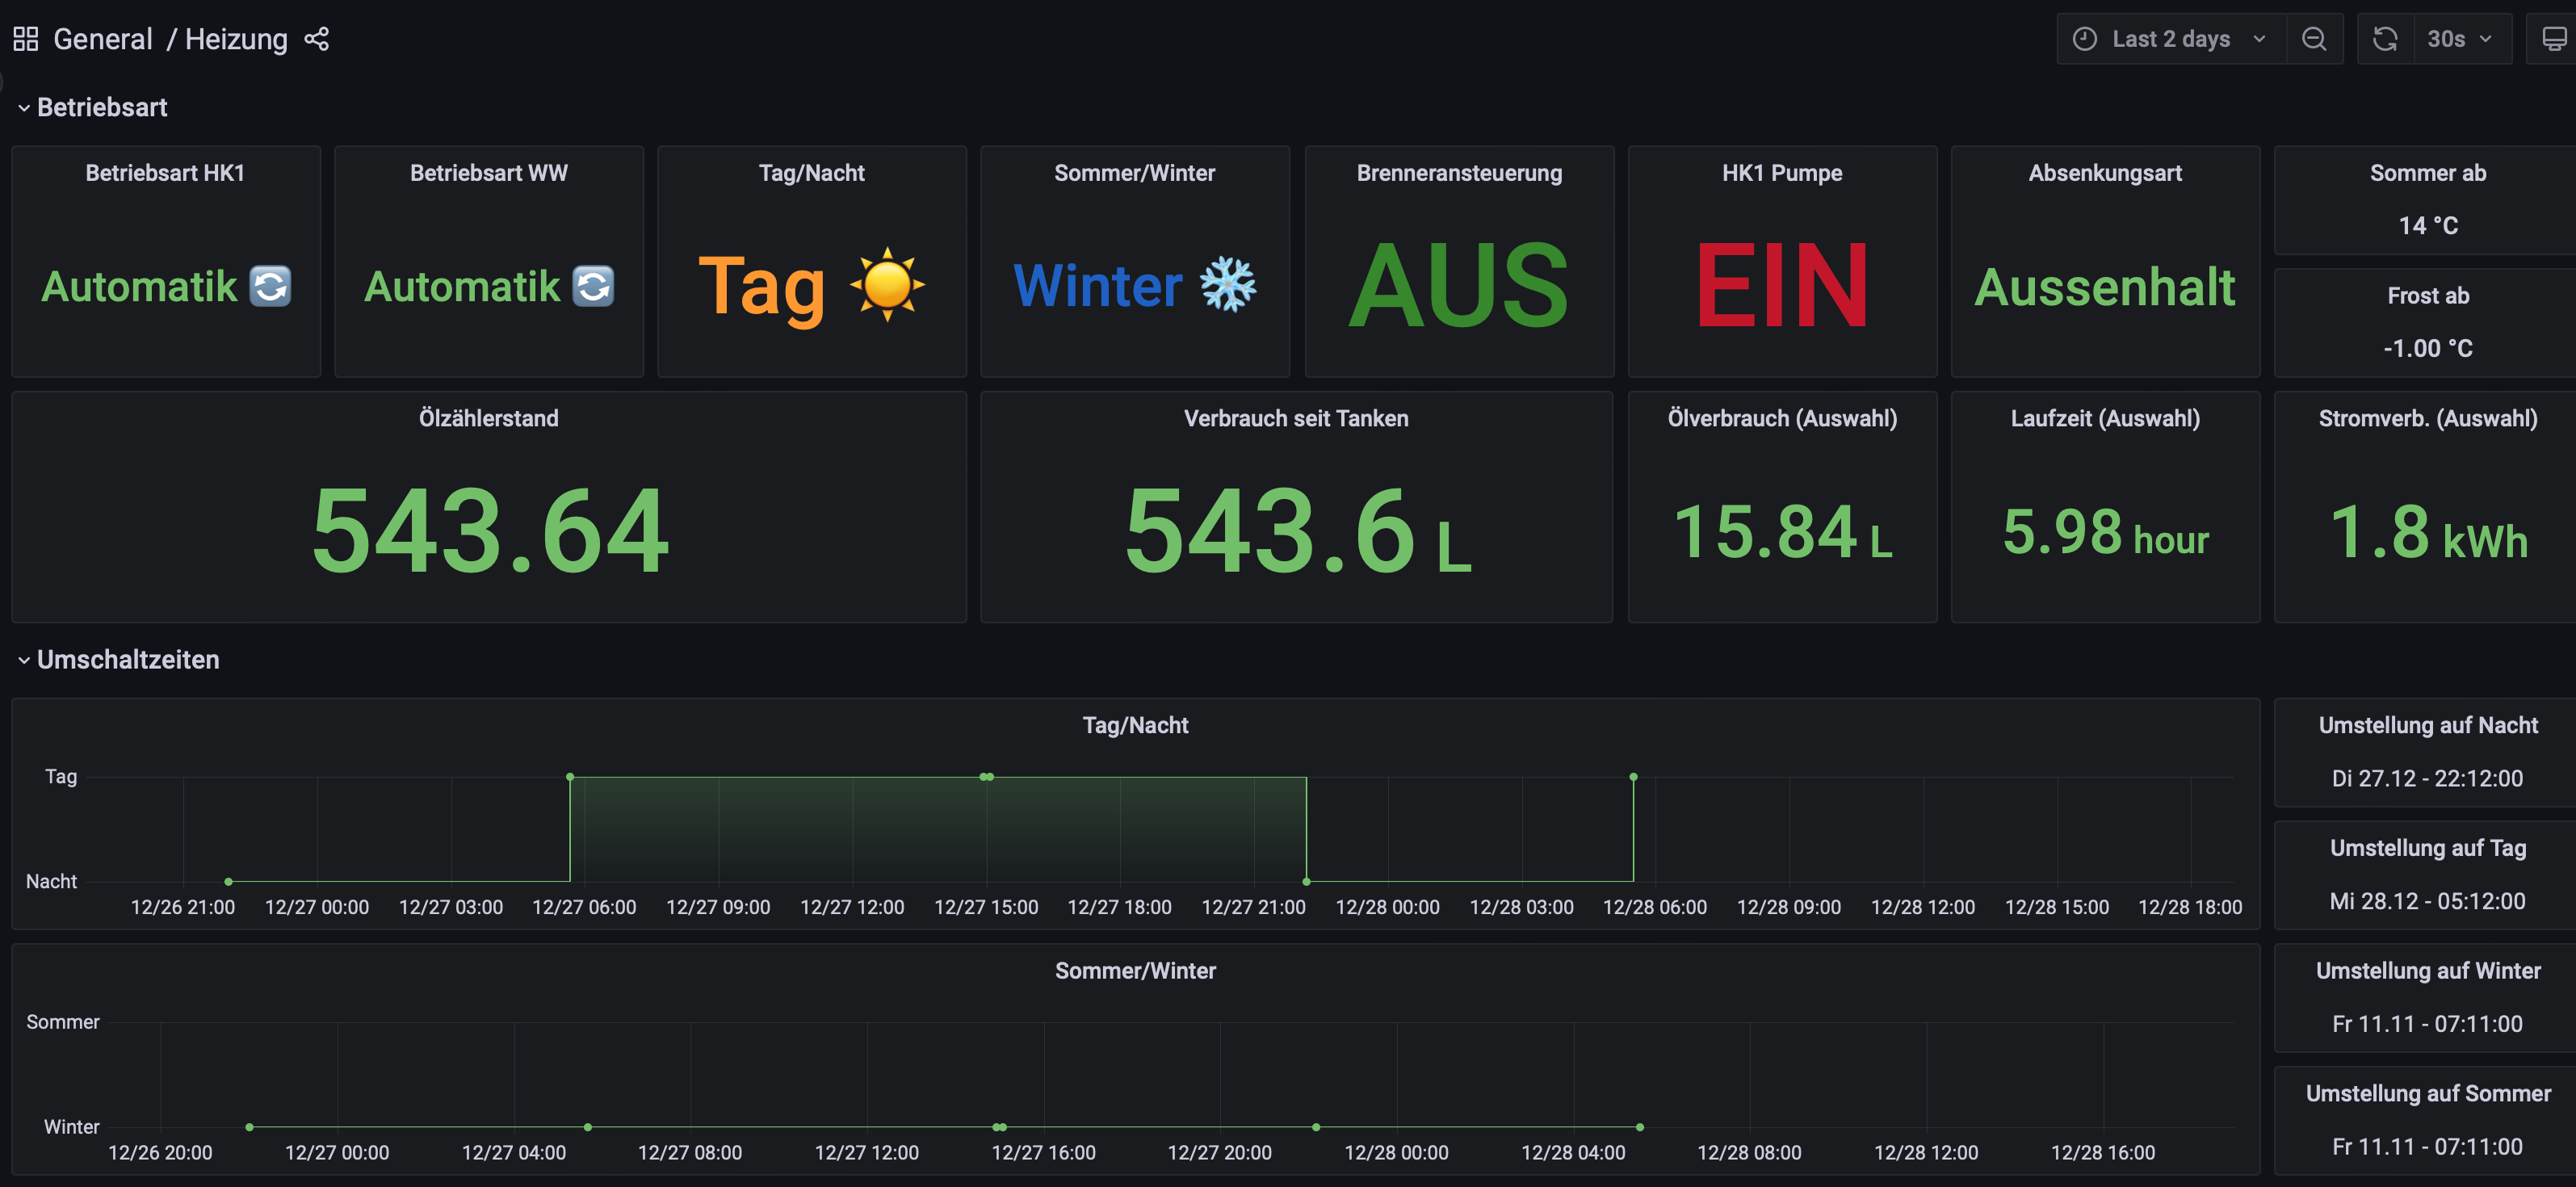
Task: Click the dashboards grid icon
Action: [25, 39]
